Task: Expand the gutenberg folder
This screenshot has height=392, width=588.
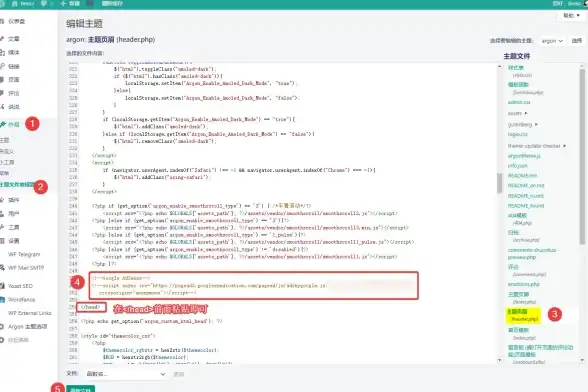Action: point(523,124)
